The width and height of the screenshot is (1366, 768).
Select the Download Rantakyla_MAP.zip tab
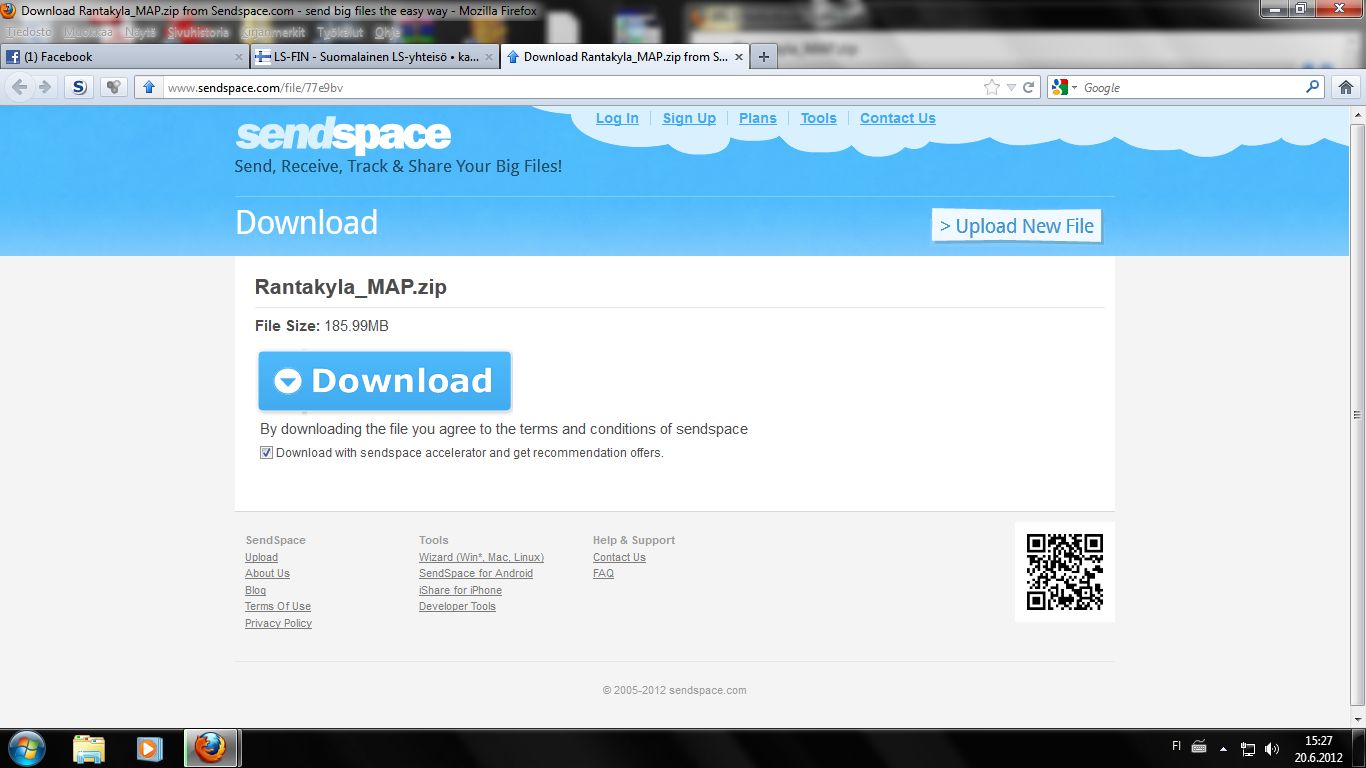click(624, 57)
